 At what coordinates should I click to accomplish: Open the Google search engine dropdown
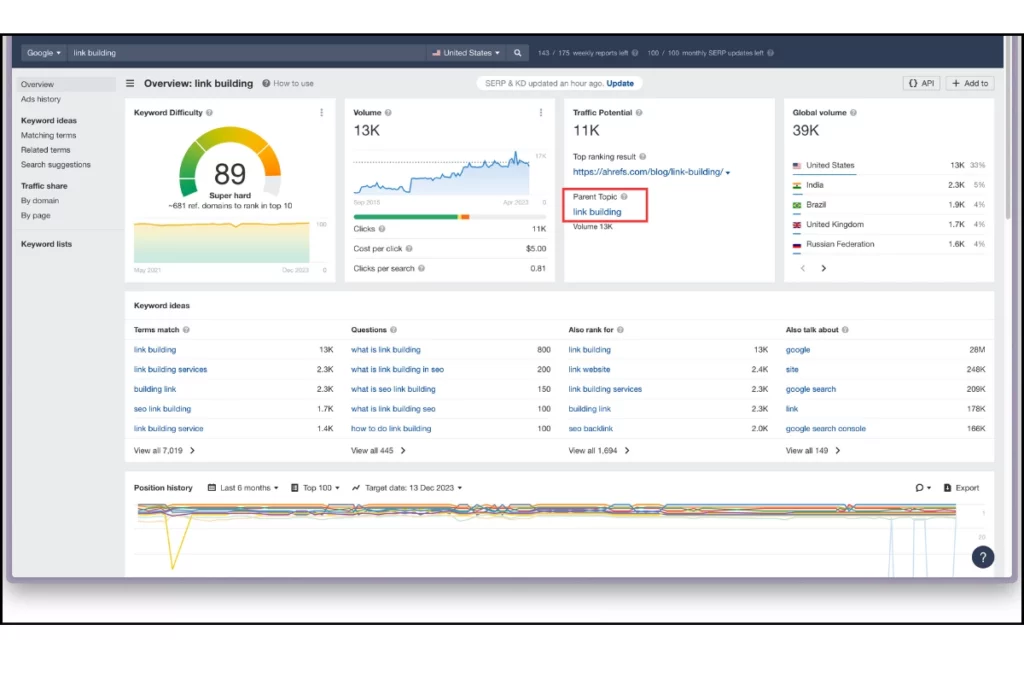point(43,53)
